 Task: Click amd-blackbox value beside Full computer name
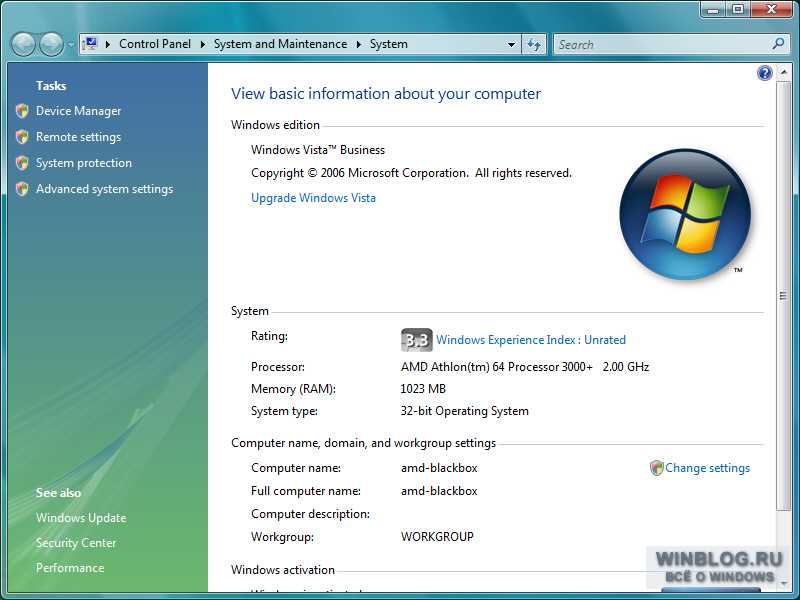pyautogui.click(x=439, y=491)
